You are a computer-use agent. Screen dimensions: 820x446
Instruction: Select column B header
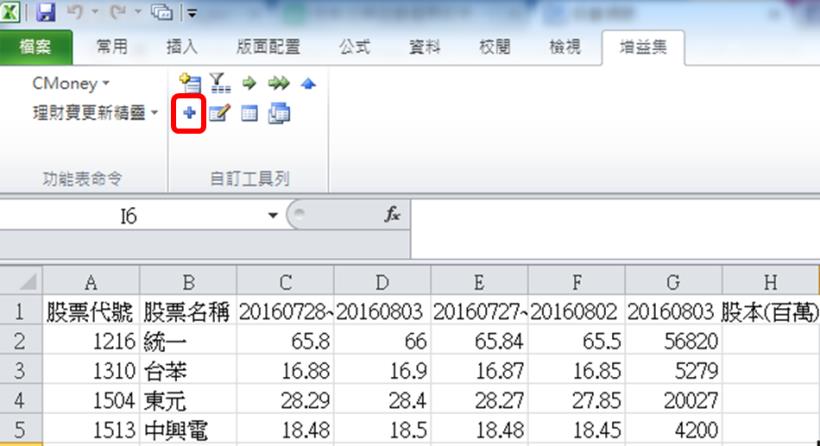188,282
